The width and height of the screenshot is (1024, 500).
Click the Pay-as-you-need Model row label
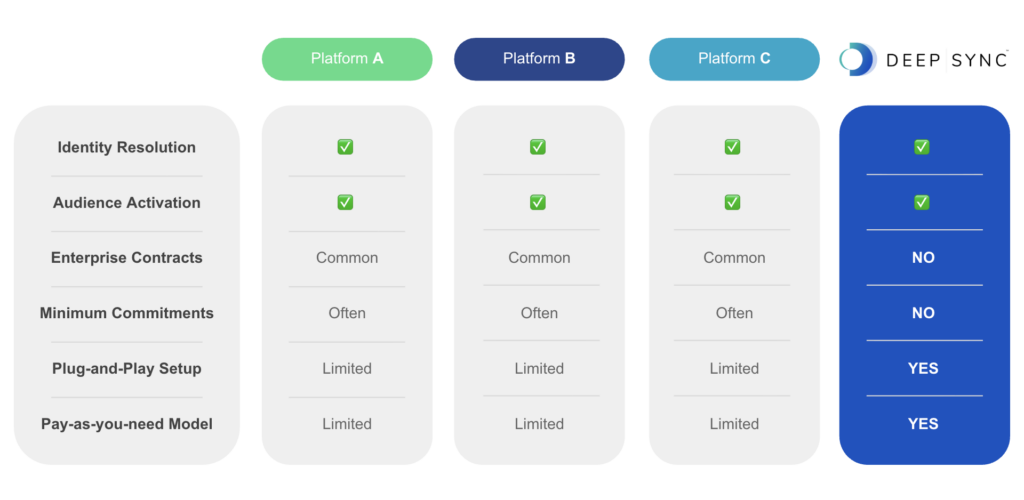(127, 424)
